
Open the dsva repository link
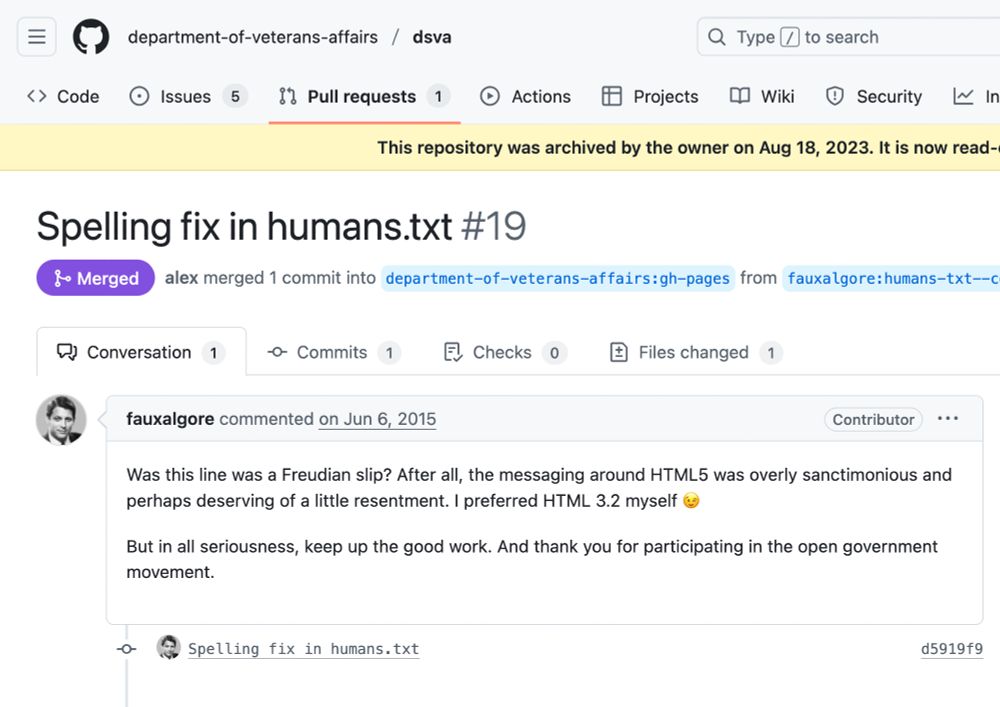pyautogui.click(x=432, y=37)
